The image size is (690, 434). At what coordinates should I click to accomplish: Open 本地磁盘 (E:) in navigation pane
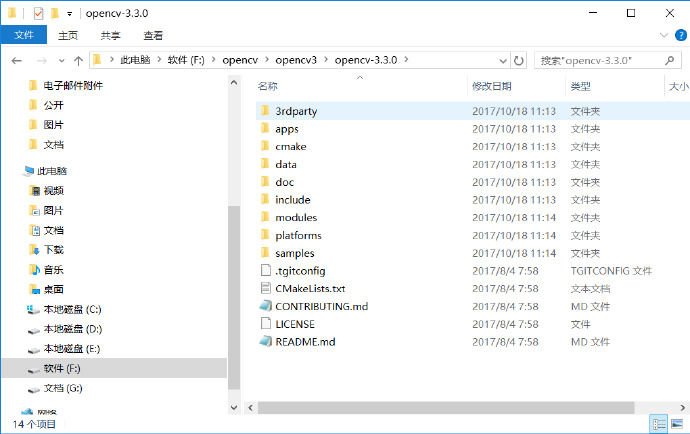72,349
